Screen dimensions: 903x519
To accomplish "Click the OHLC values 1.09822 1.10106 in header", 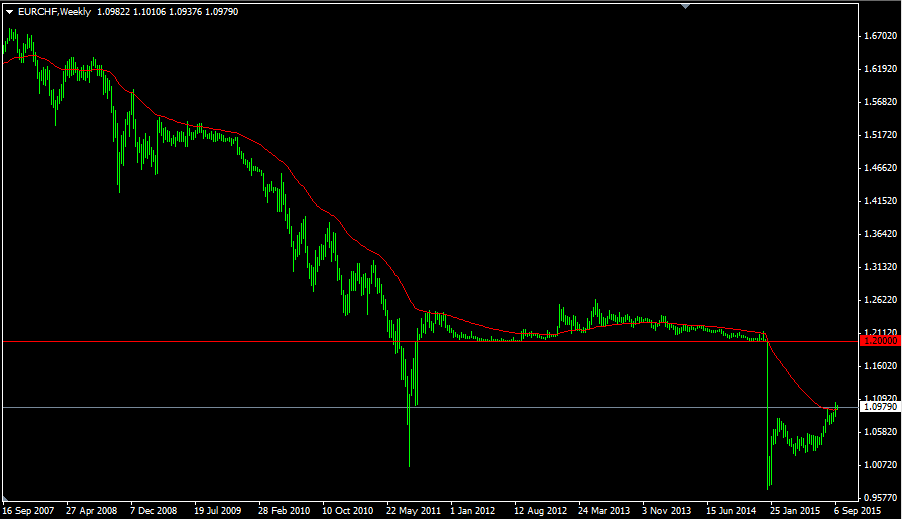I will coord(131,12).
